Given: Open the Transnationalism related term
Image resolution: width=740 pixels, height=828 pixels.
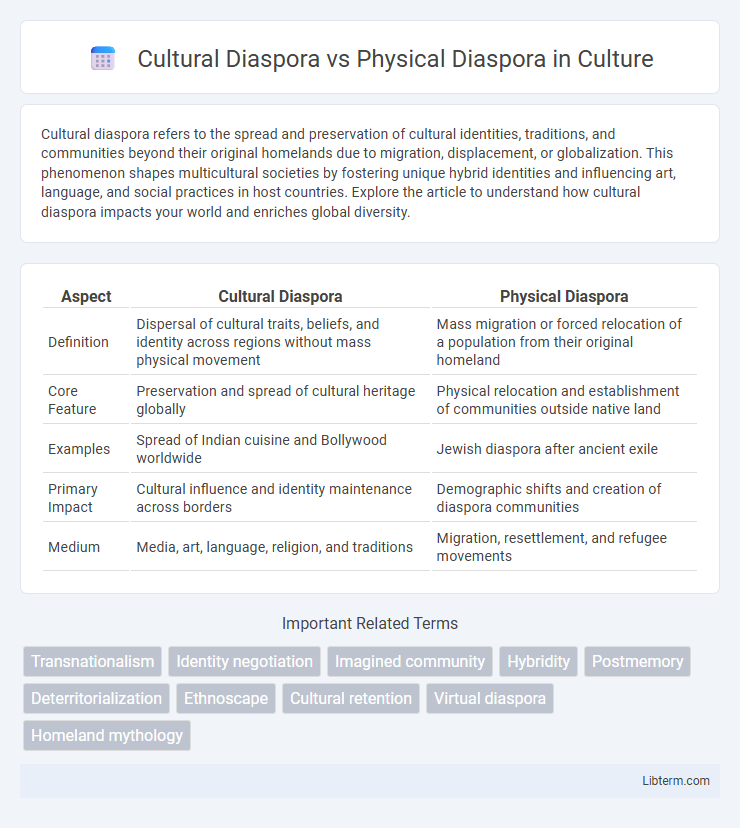Looking at the screenshot, I should [92, 661].
